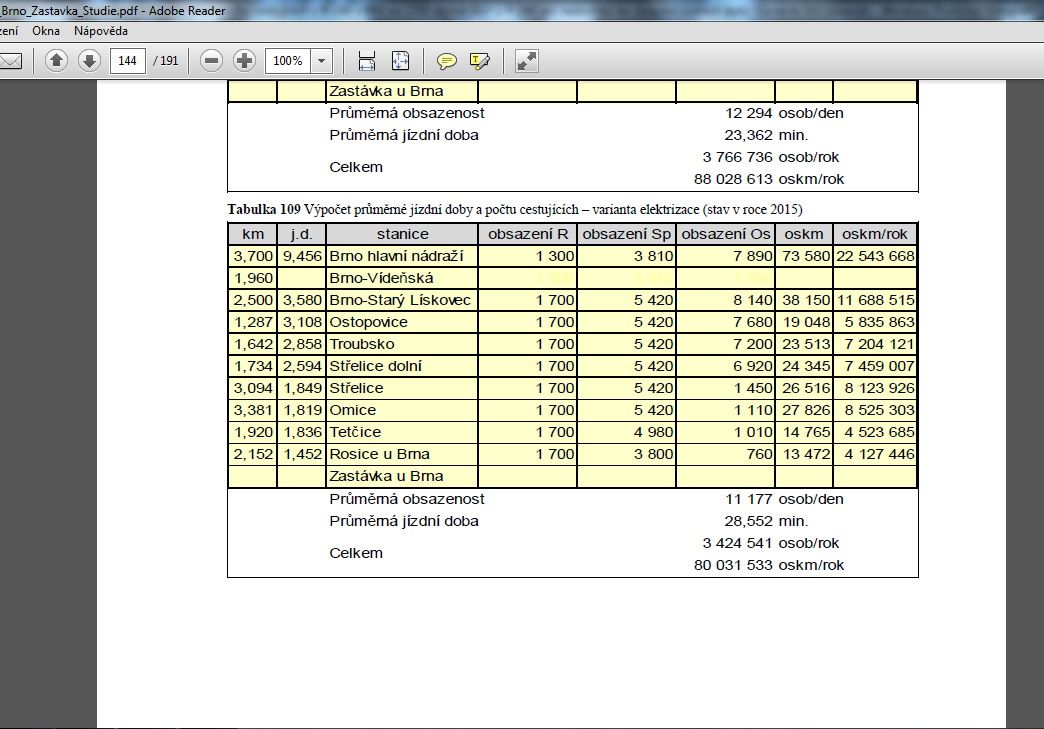Add a sticky note comment
1044x729 pixels.
(x=446, y=61)
